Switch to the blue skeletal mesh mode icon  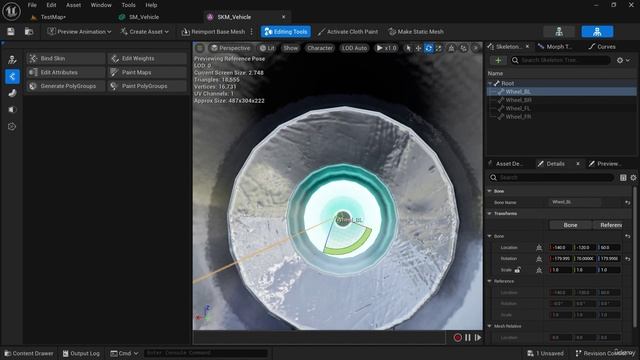(597, 31)
